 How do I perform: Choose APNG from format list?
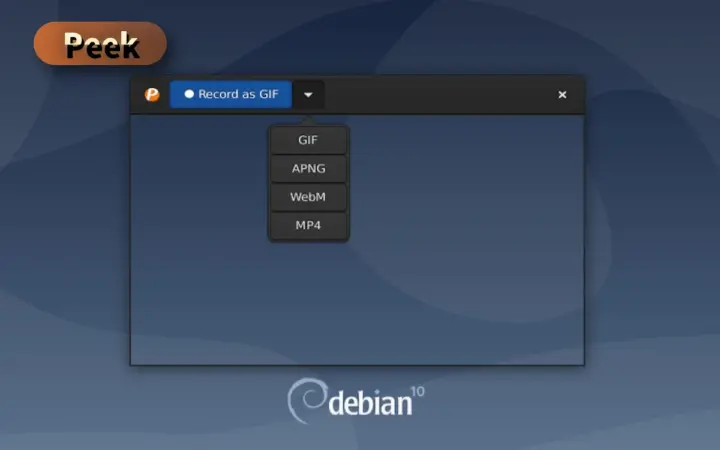308,169
